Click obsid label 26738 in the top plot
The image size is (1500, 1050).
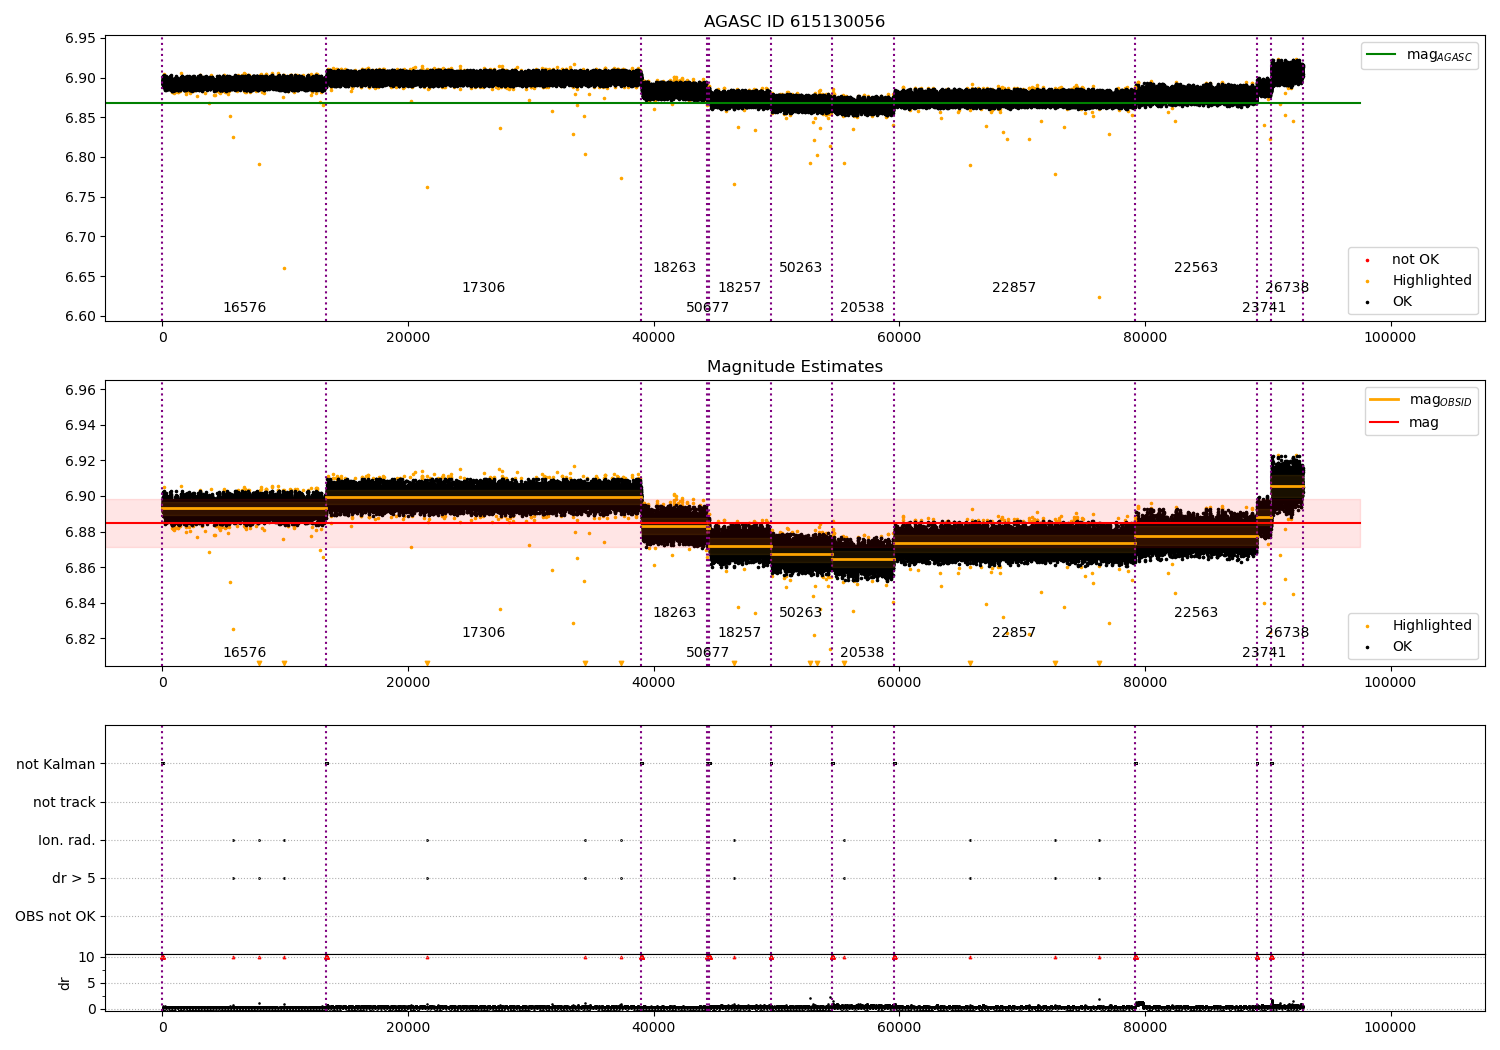1287,288
